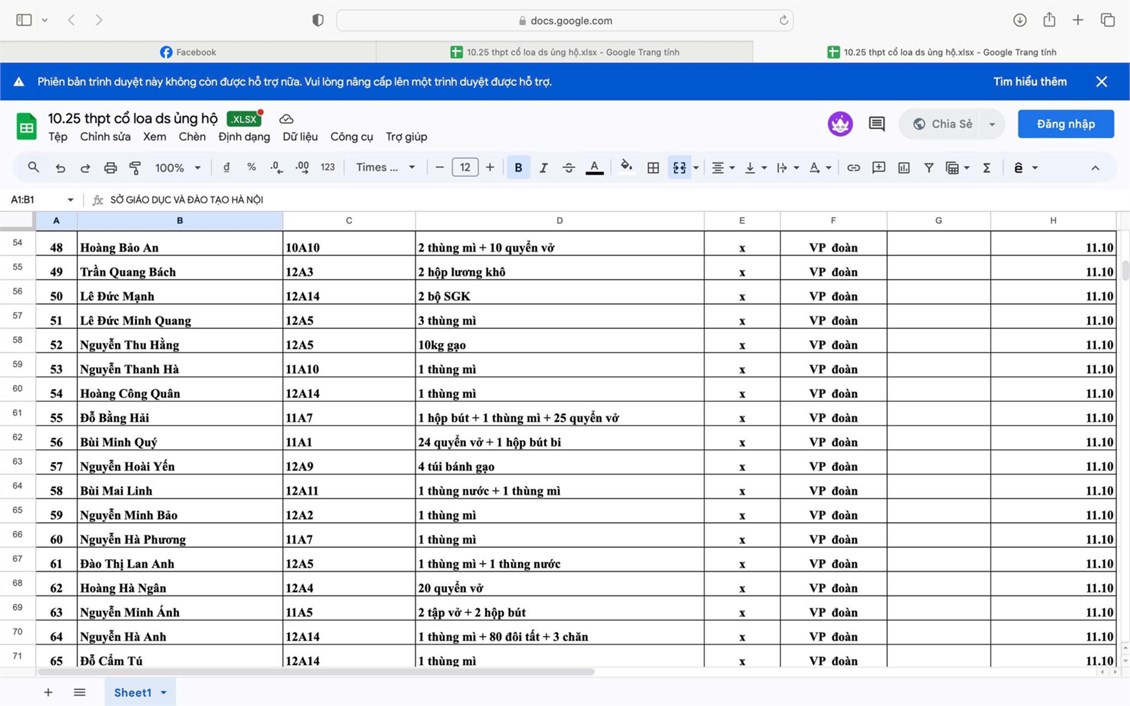
Task: Expand the Times font dropdown
Action: 385,168
